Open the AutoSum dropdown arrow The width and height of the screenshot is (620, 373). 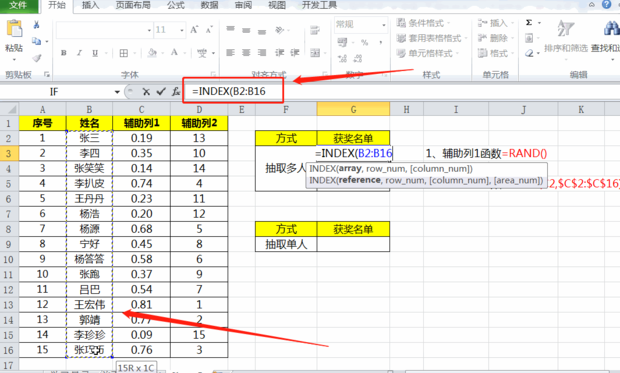tap(539, 23)
